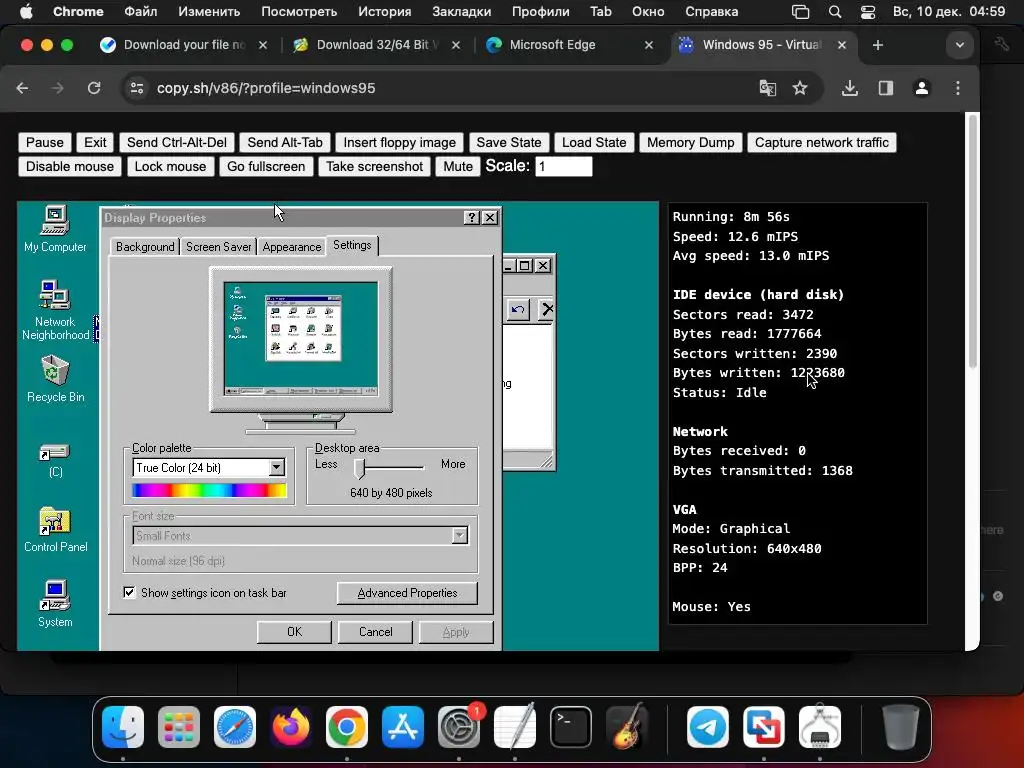Open Network Neighborhood desktop icon
This screenshot has height=768, width=1024.
coord(55,310)
